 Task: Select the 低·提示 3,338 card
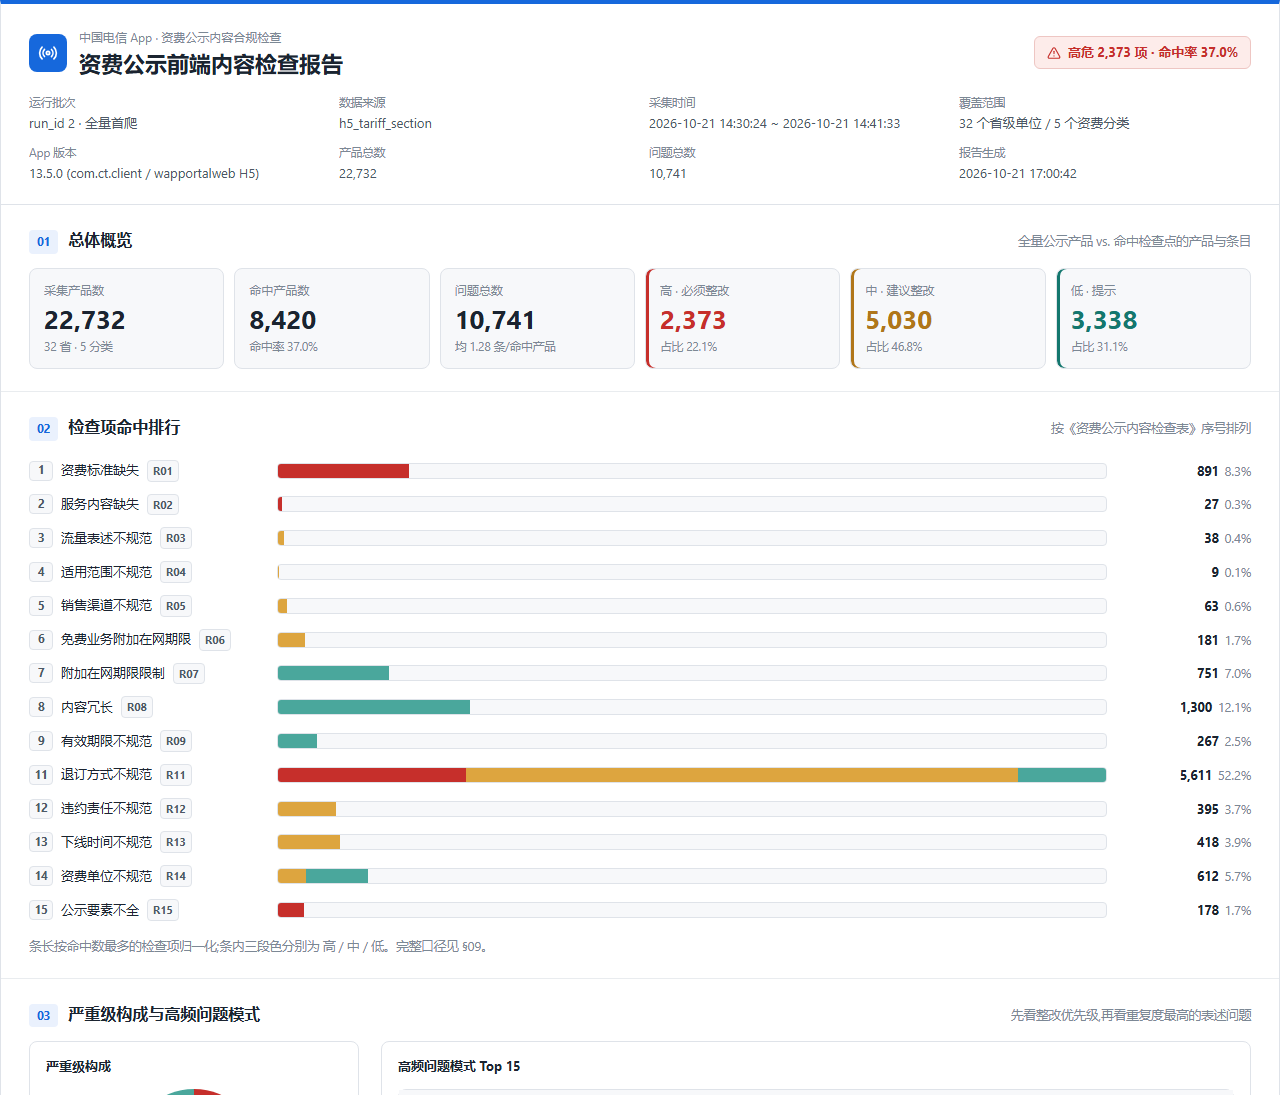[1154, 318]
